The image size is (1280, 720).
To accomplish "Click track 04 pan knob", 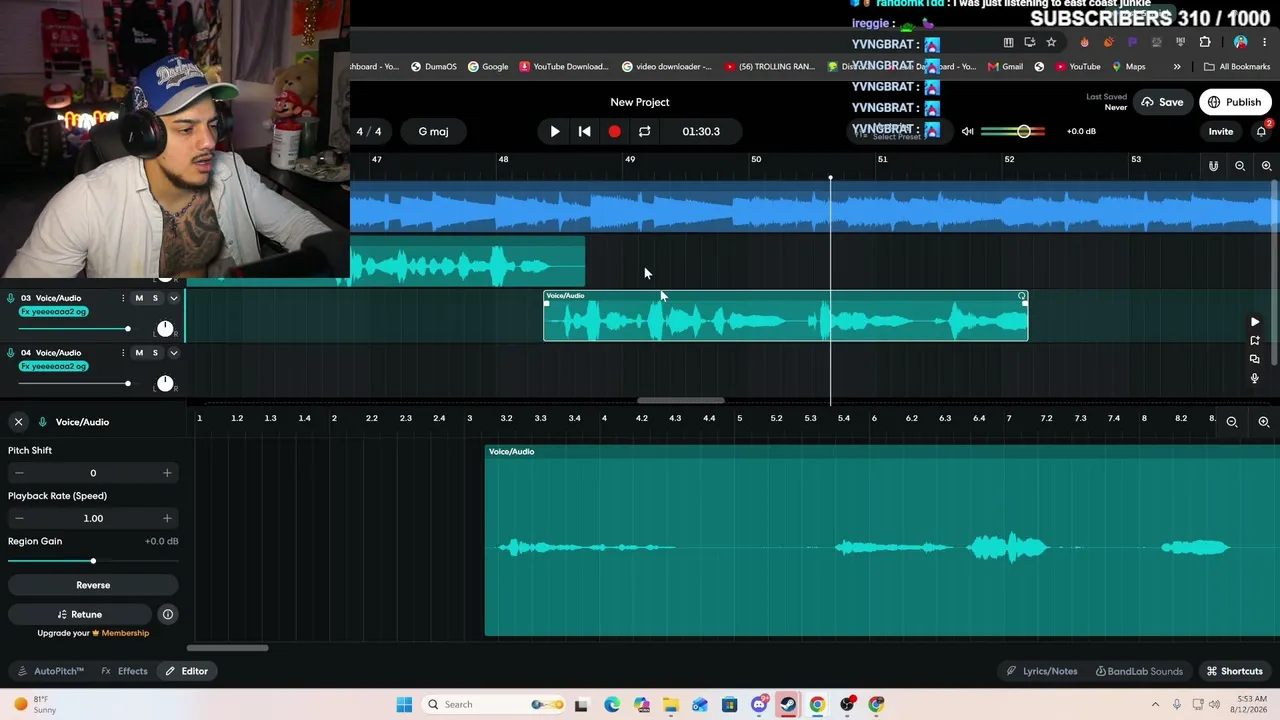I will tap(165, 383).
